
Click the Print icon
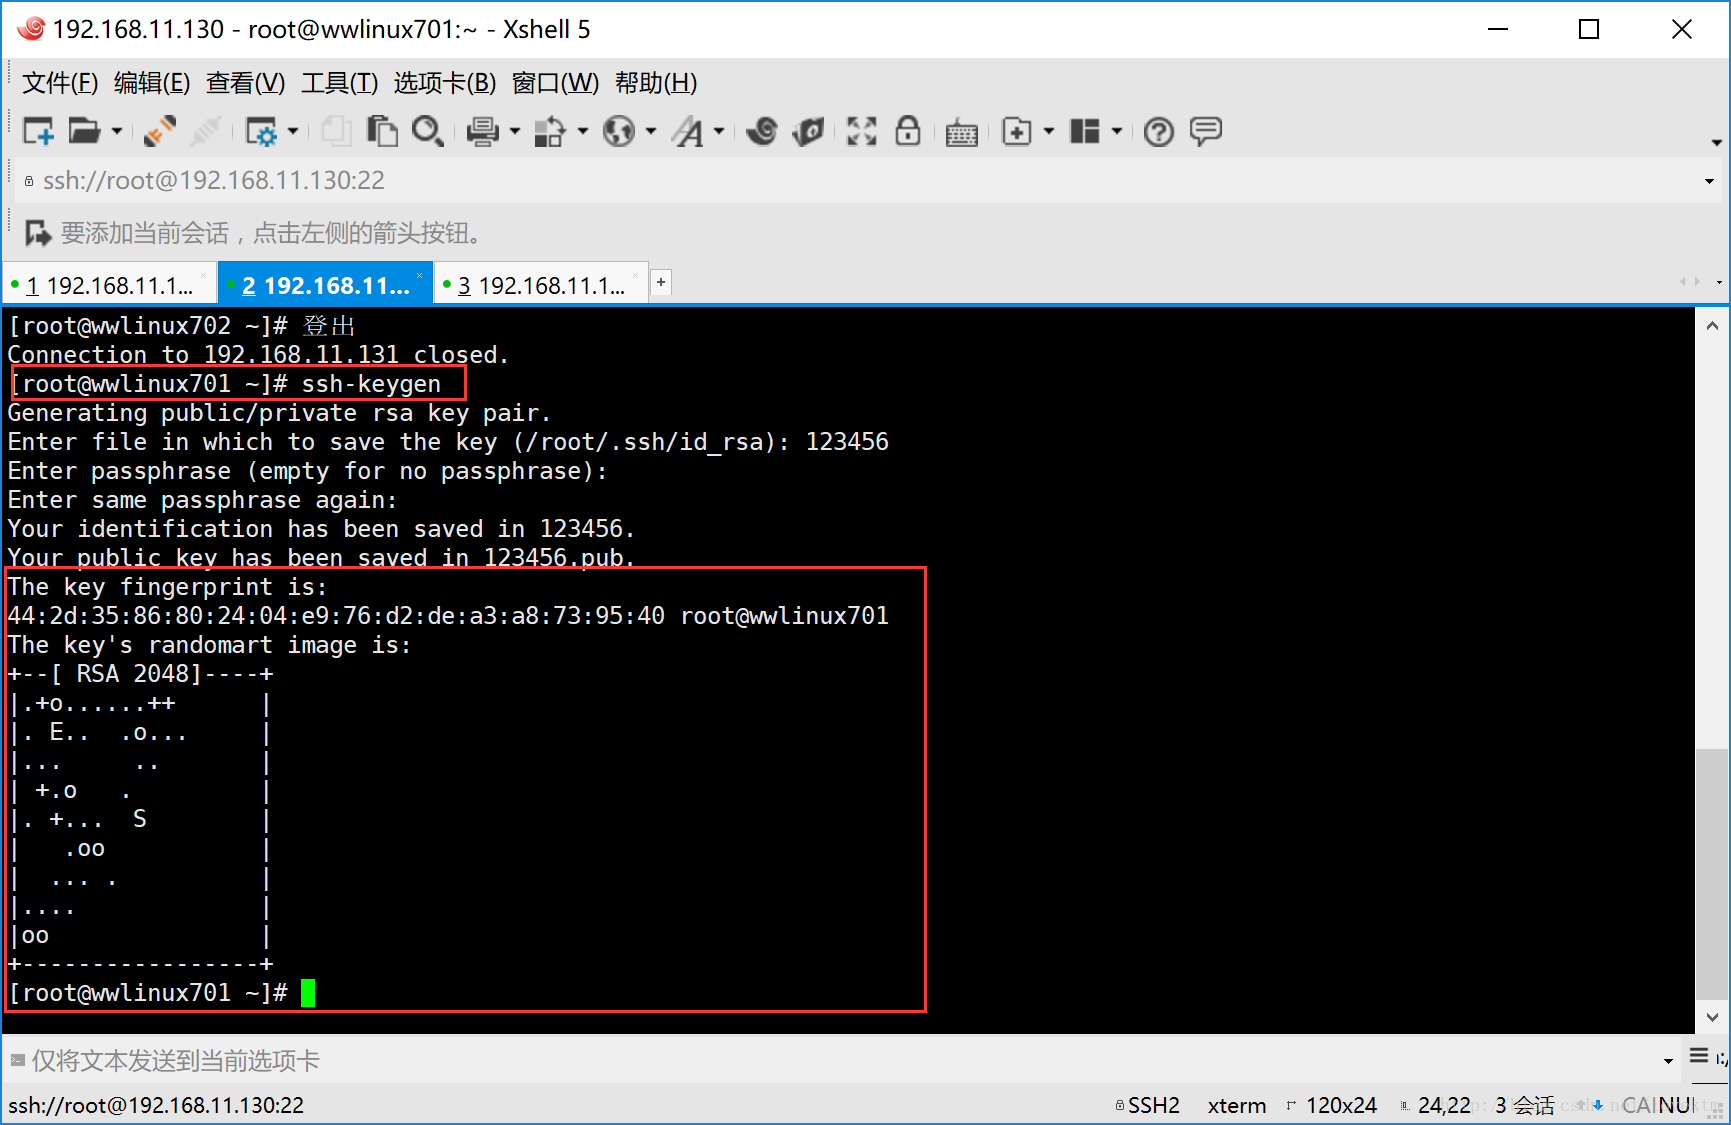pyautogui.click(x=483, y=131)
